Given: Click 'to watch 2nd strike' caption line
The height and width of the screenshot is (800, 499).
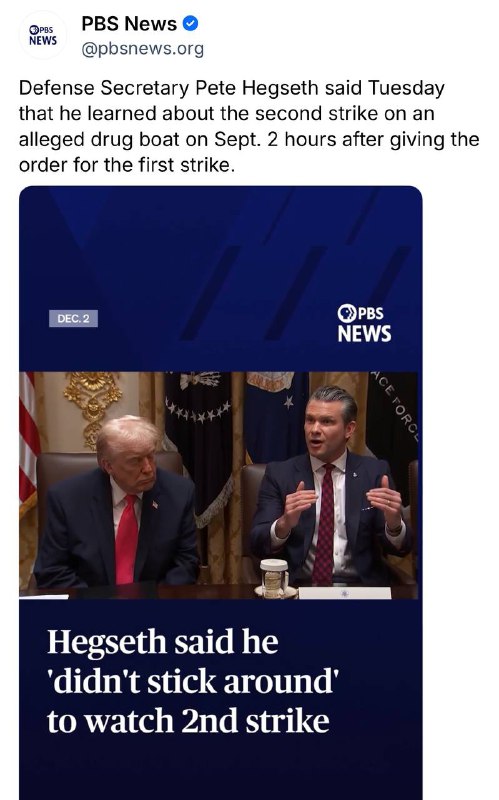Looking at the screenshot, I should [188, 721].
